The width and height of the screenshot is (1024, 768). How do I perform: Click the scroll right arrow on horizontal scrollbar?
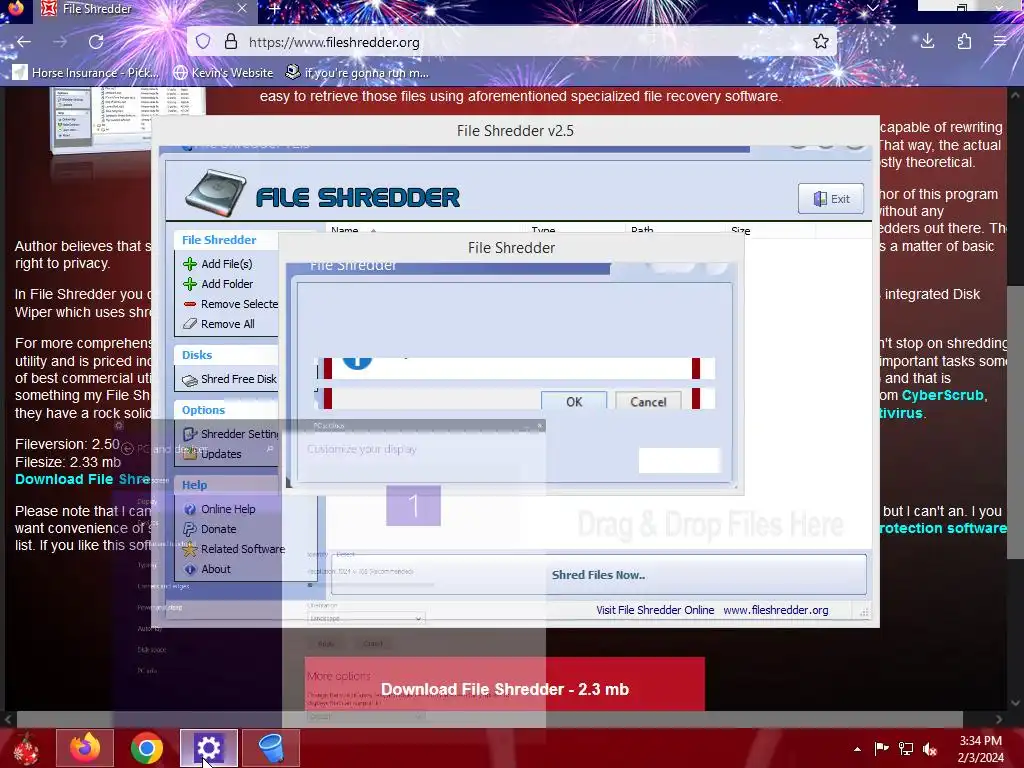click(x=999, y=719)
